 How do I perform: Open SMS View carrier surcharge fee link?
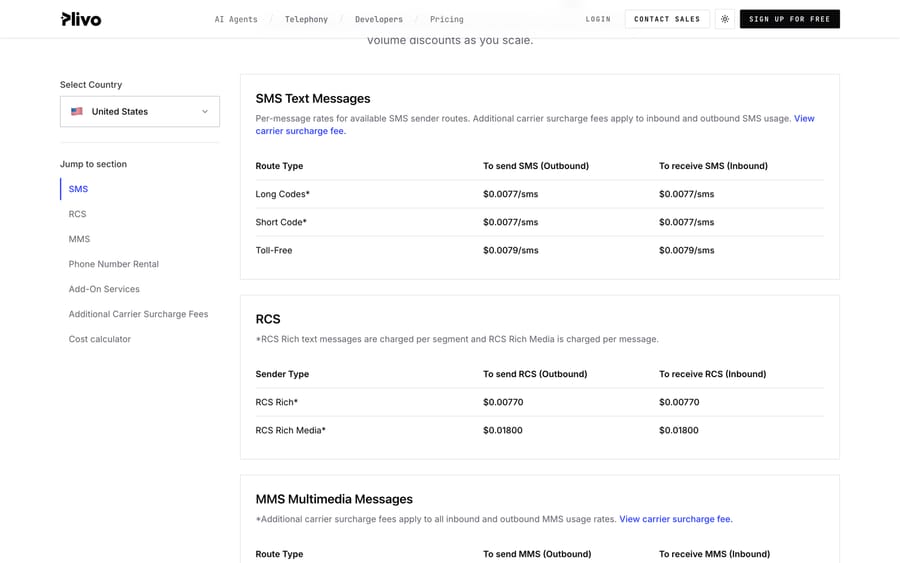click(x=301, y=131)
